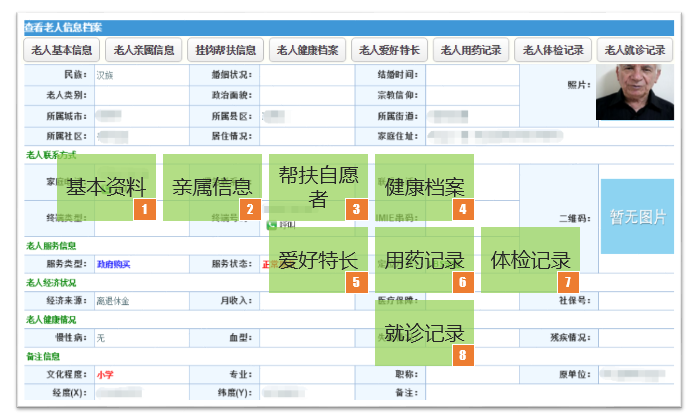Image resolution: width=690 pixels, height=415 pixels.
Task: Click the green phone call icon
Action: [272, 225]
